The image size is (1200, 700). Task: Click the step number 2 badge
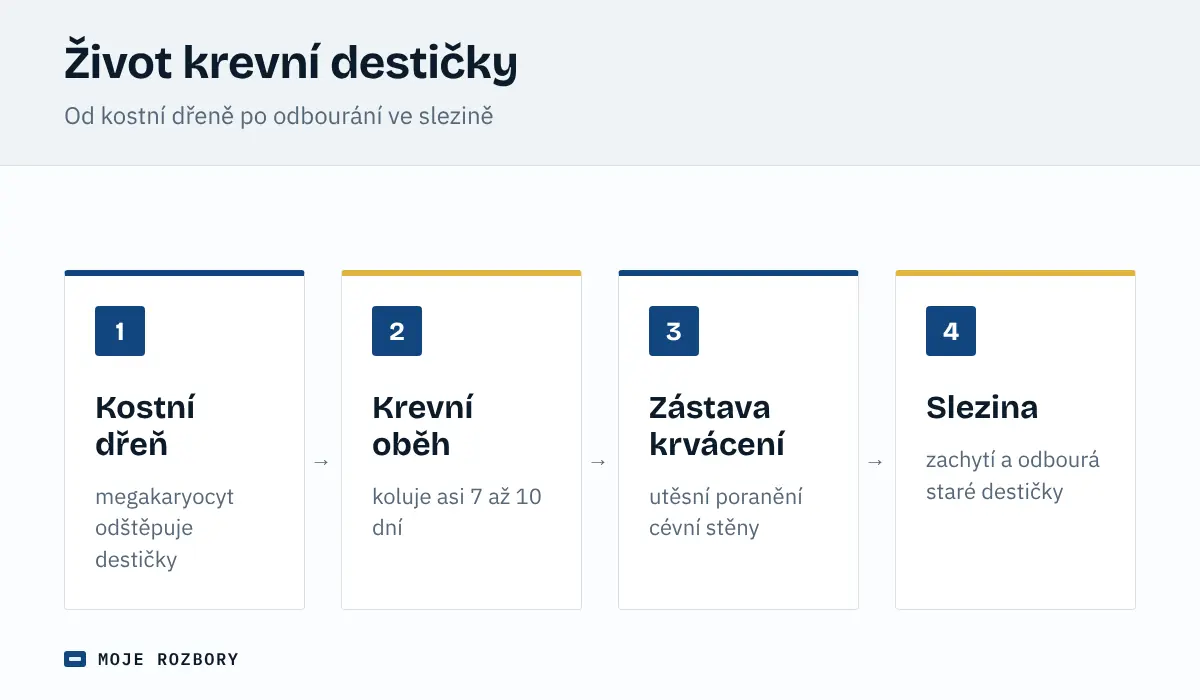397,331
